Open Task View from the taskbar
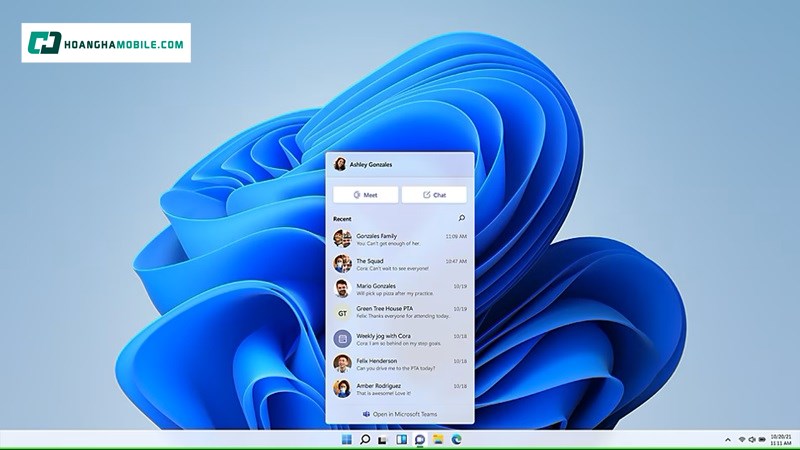Screen dimensions: 800x450 pyautogui.click(x=383, y=439)
